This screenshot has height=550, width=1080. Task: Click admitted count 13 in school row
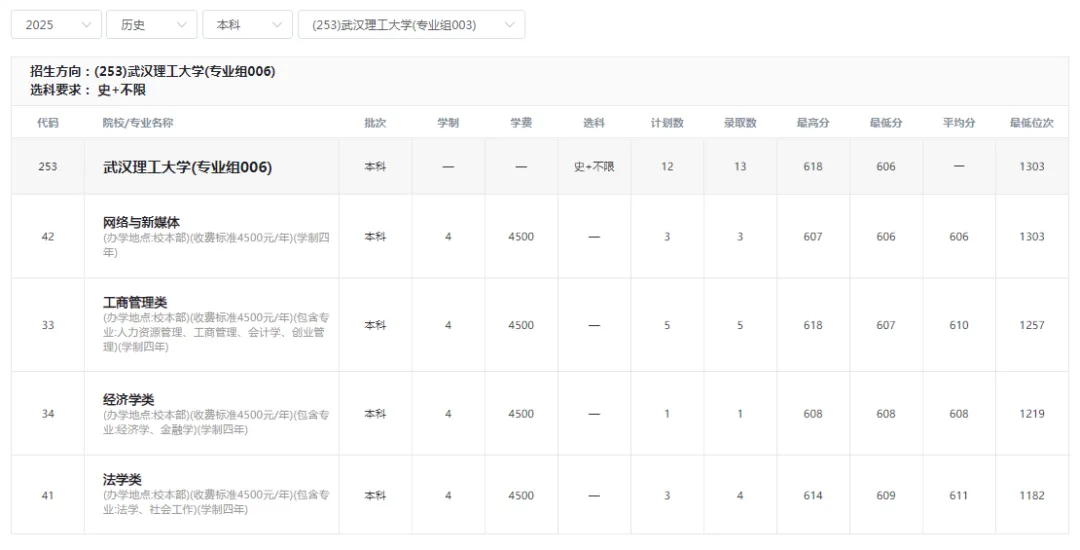(x=740, y=167)
